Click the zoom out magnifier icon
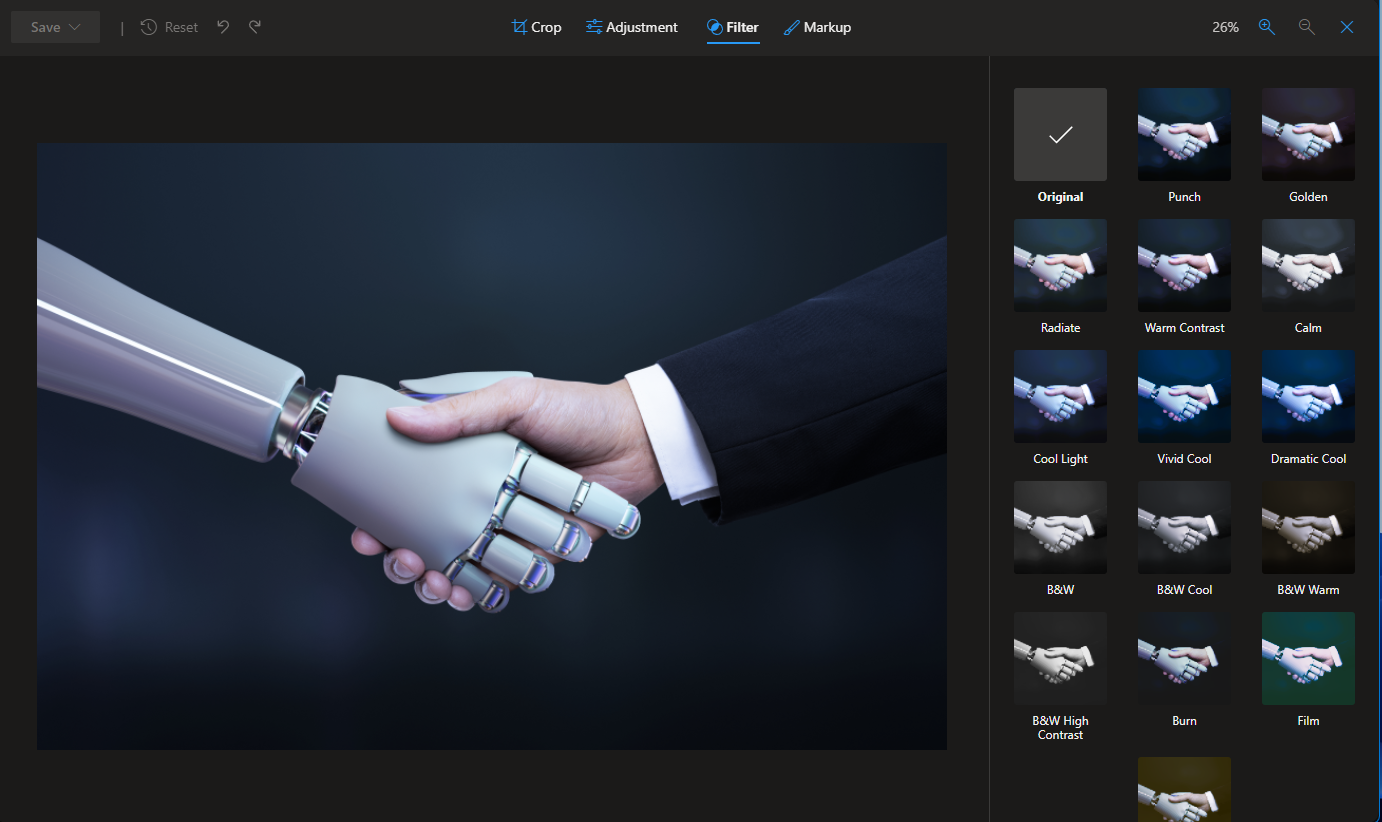1382x822 pixels. coord(1306,27)
